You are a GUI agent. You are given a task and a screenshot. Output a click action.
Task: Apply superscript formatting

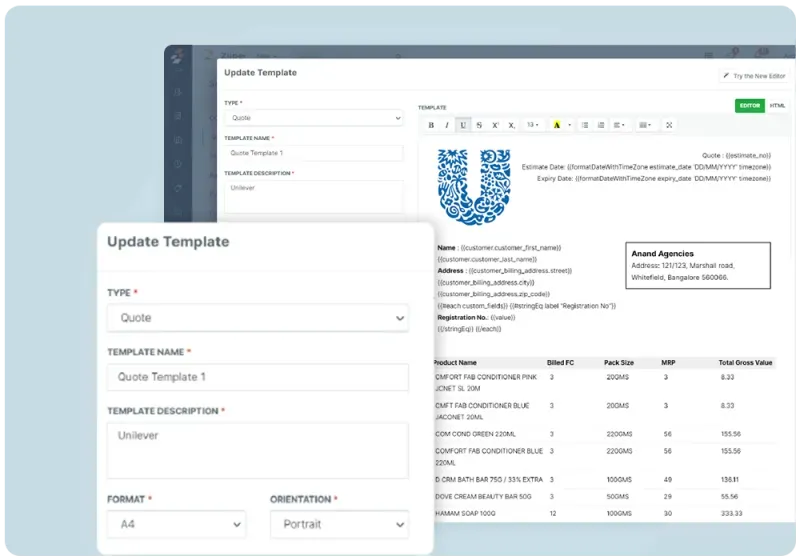(x=495, y=125)
